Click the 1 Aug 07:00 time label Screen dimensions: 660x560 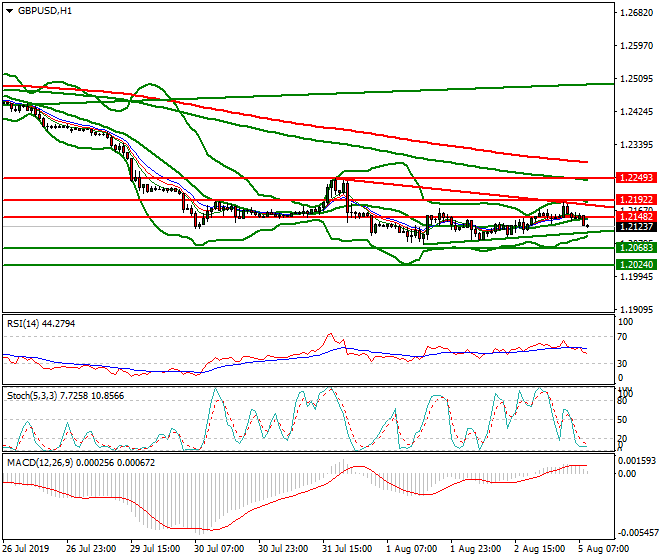[412, 549]
